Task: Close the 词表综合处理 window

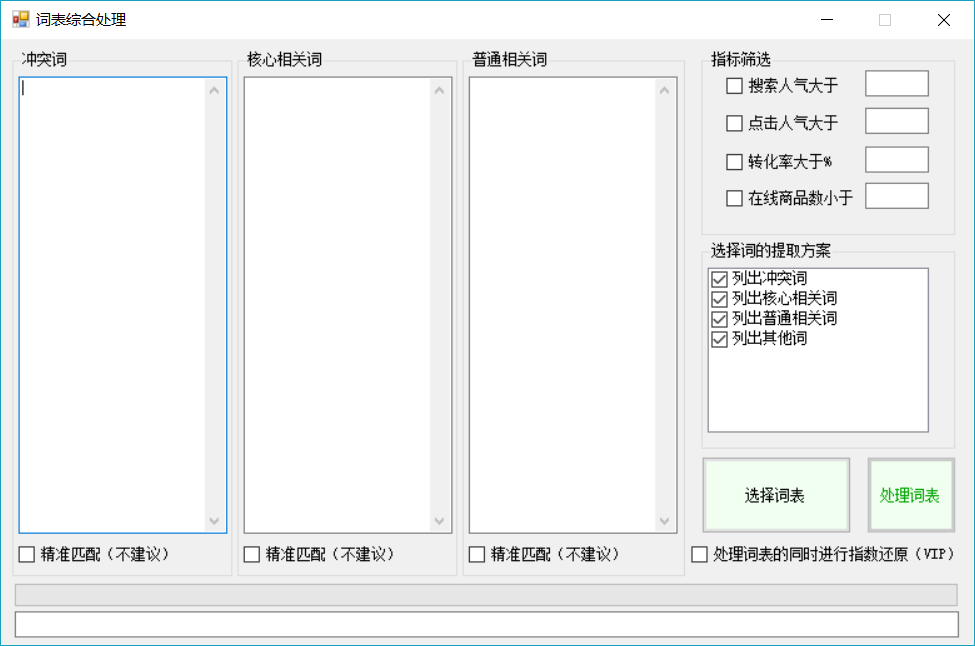Action: tap(944, 20)
